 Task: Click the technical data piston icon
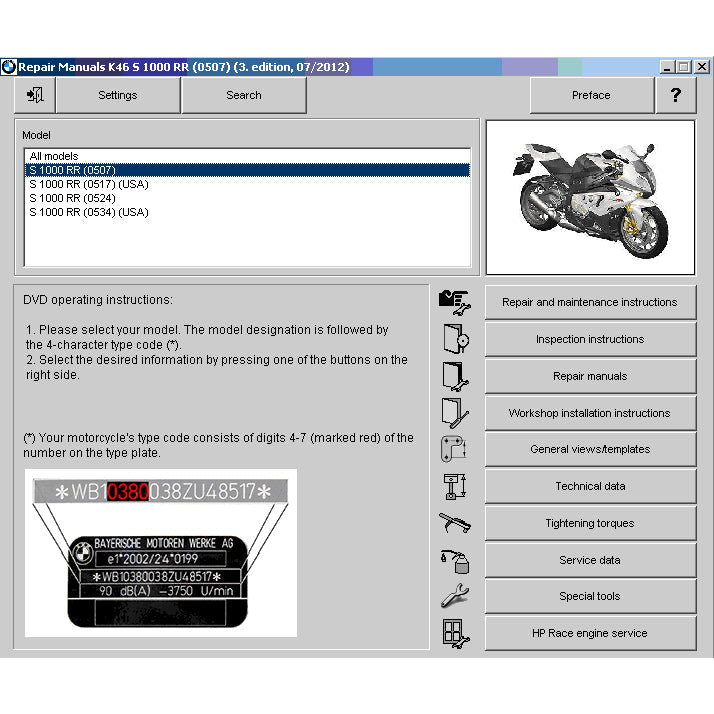tap(454, 486)
